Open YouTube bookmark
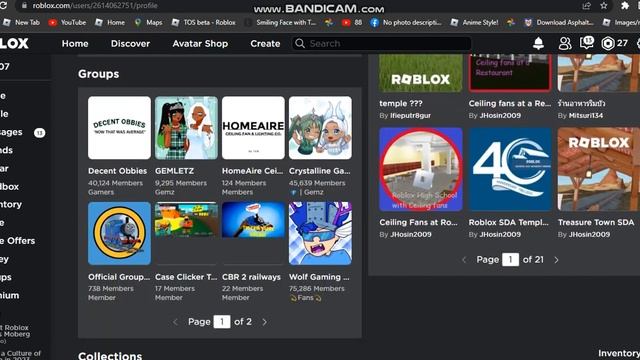640x360 pixels. click(x=67, y=22)
